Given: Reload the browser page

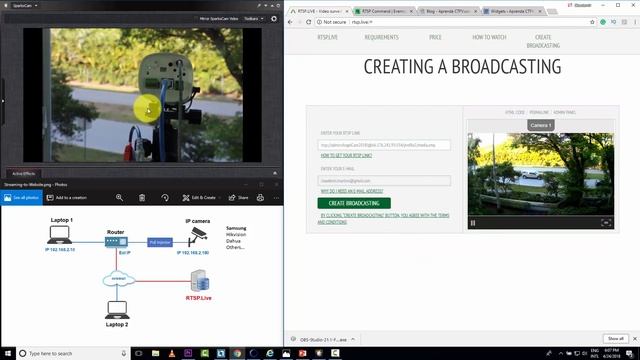Looking at the screenshot, I should 309,22.
